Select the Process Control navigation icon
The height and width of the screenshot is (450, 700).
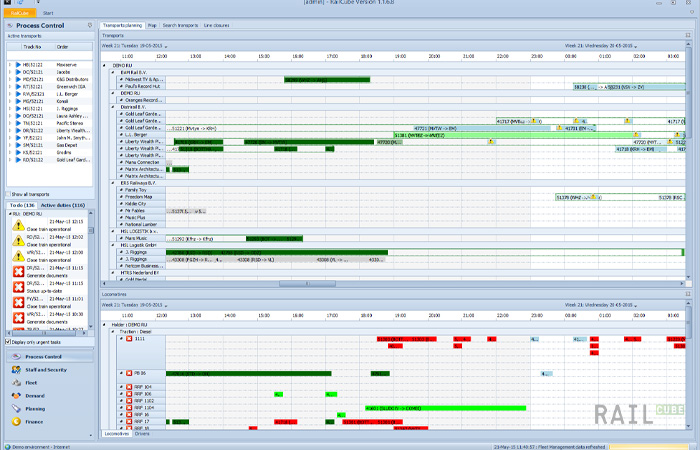pyautogui.click(x=17, y=357)
